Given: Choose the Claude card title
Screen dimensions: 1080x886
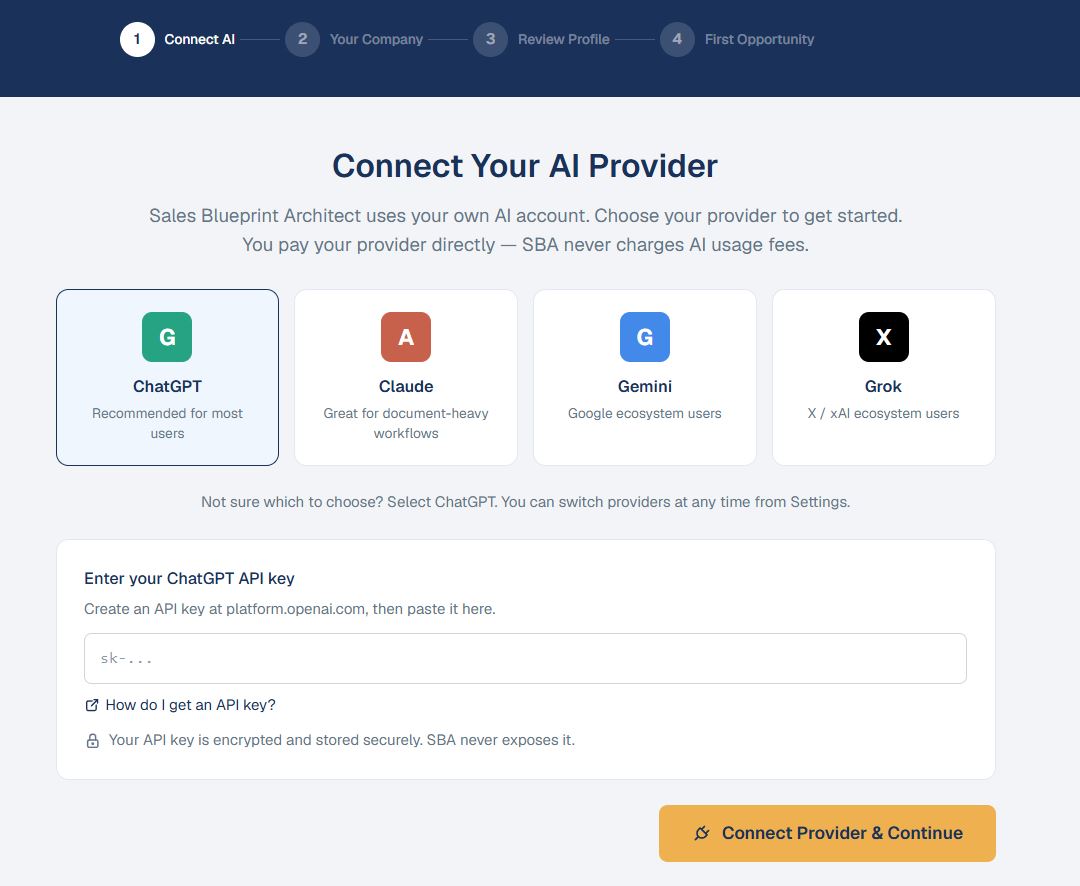Looking at the screenshot, I should [x=406, y=387].
